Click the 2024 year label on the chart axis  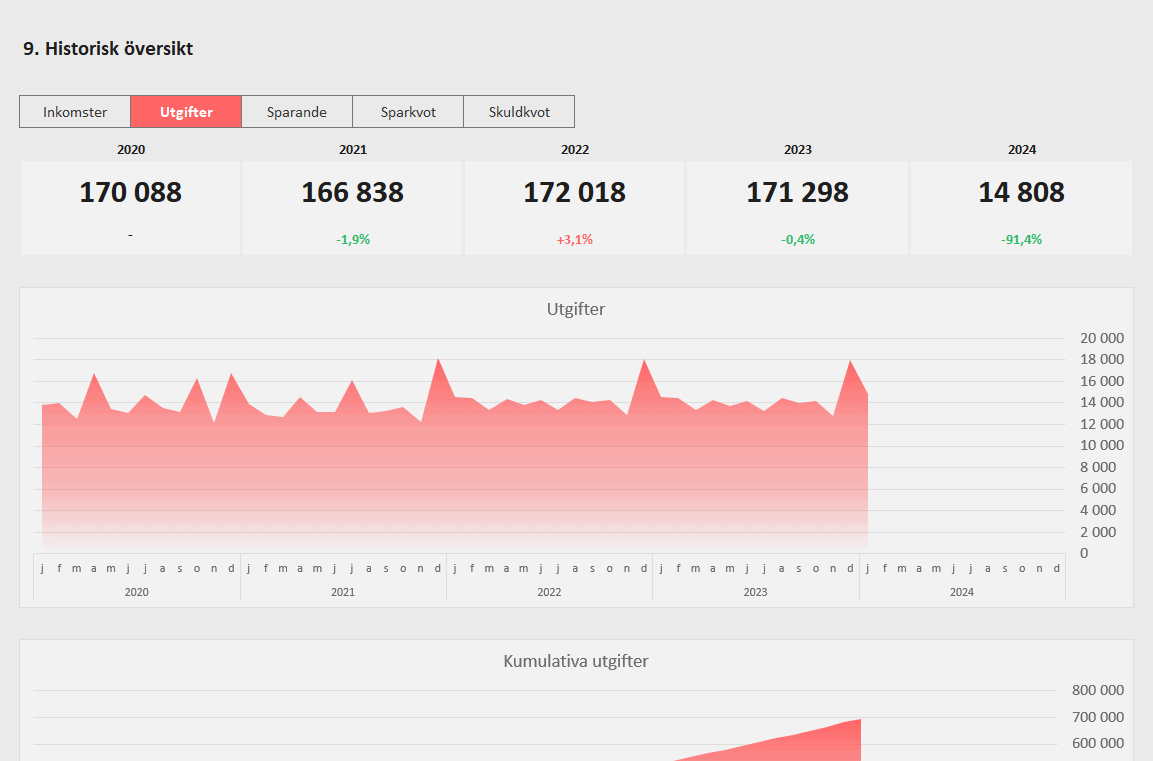[962, 592]
